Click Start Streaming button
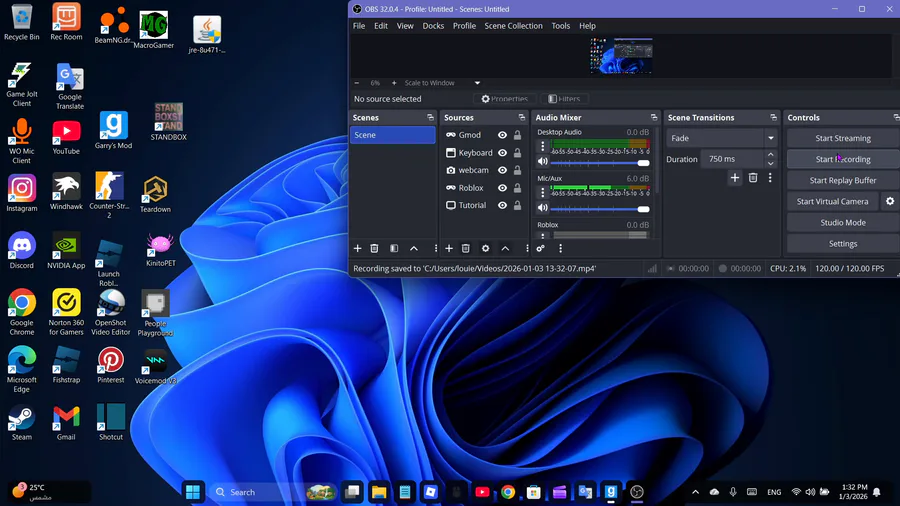This screenshot has width=900, height=506. coord(842,139)
